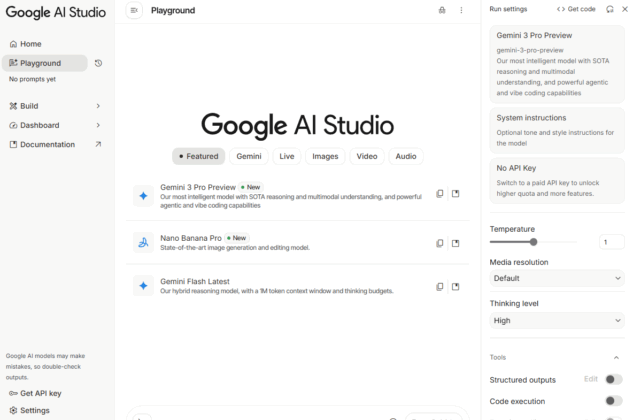Switch to the Gemini model tab
The height and width of the screenshot is (420, 633).
tap(249, 156)
